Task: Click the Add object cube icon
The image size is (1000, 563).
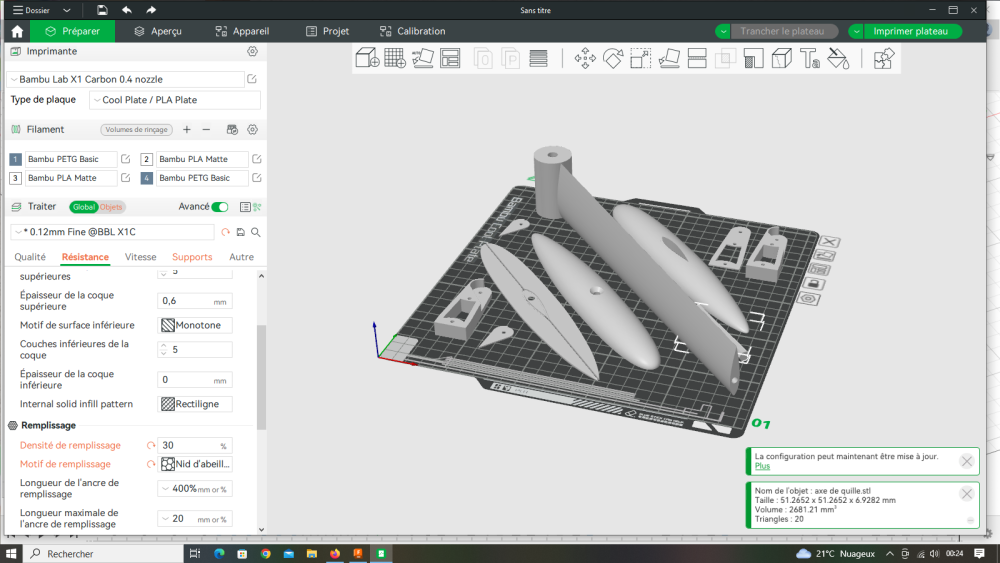Action: pyautogui.click(x=367, y=59)
